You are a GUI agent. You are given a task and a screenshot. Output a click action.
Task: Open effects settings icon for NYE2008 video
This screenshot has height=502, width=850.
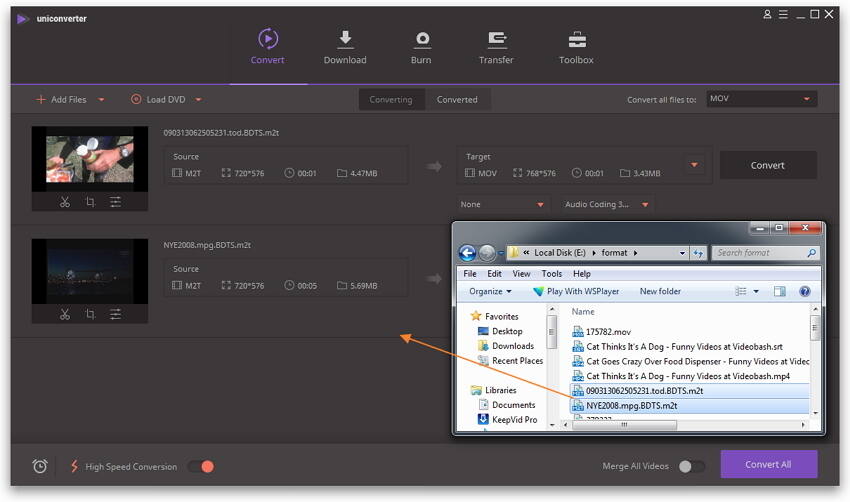[x=115, y=314]
